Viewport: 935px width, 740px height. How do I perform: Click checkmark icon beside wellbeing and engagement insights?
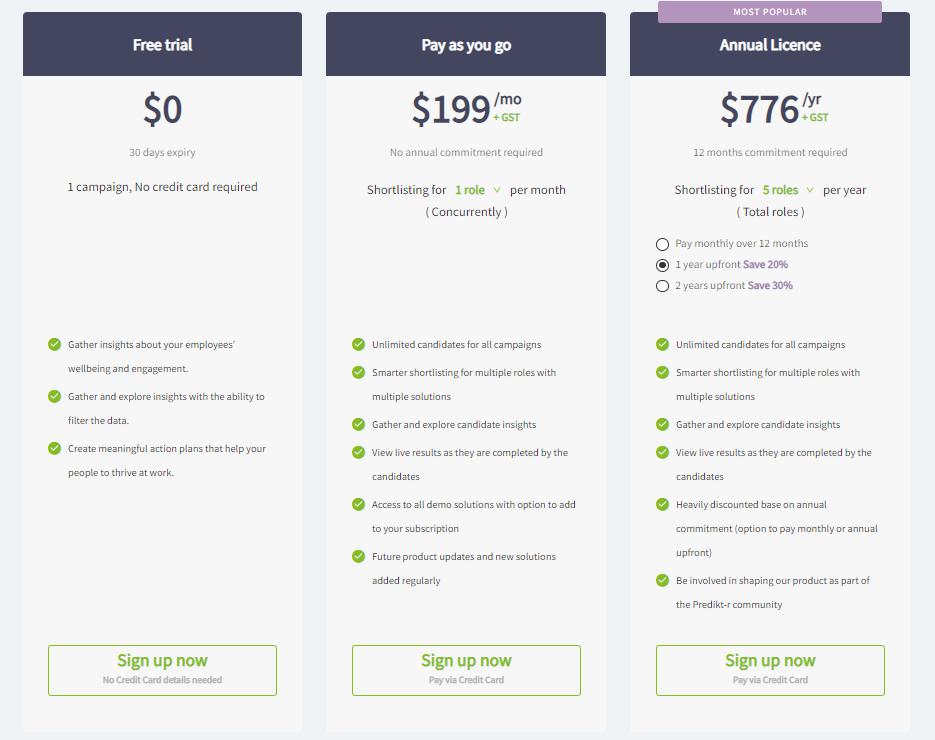click(55, 345)
